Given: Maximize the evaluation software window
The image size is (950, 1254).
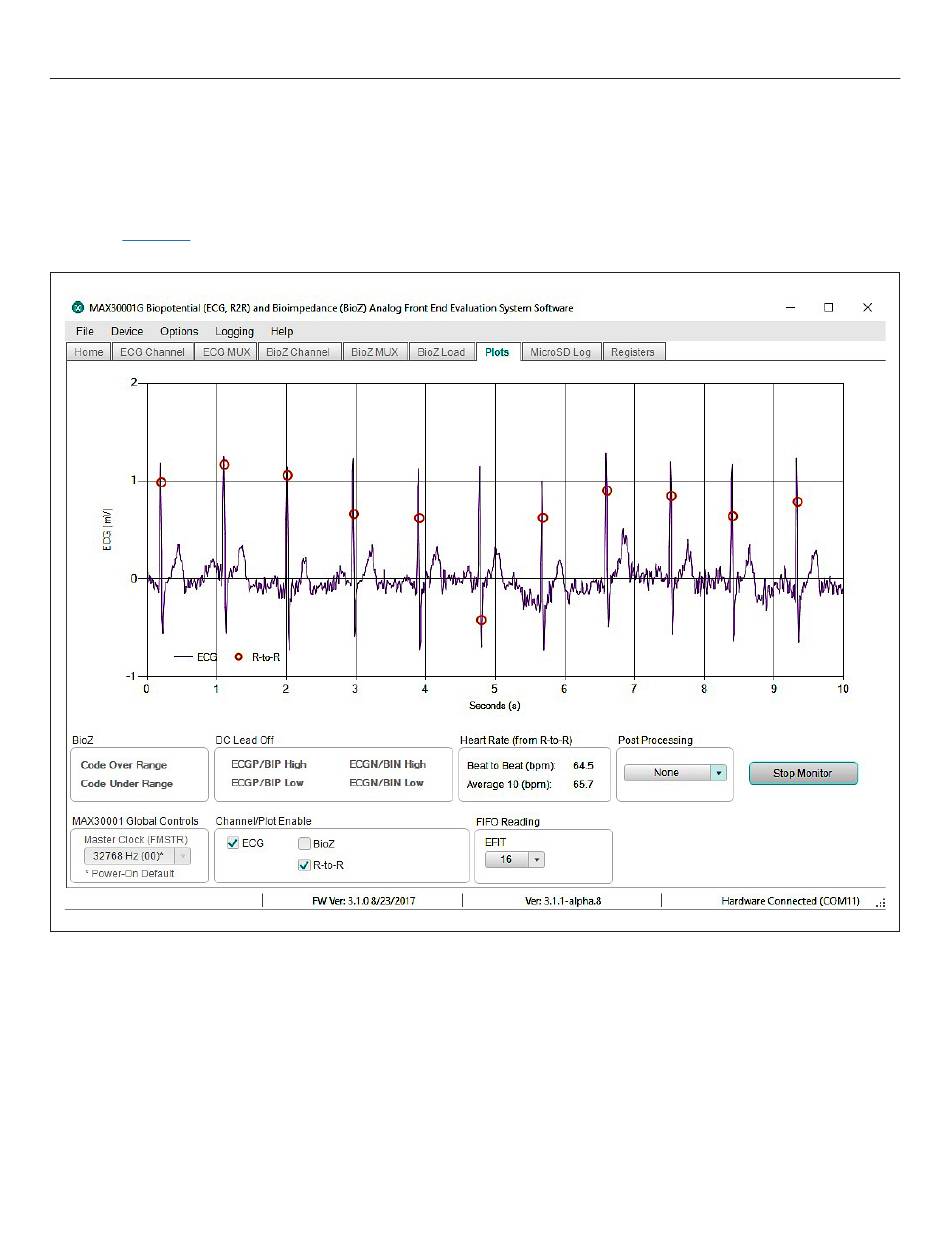Looking at the screenshot, I should (x=828, y=308).
